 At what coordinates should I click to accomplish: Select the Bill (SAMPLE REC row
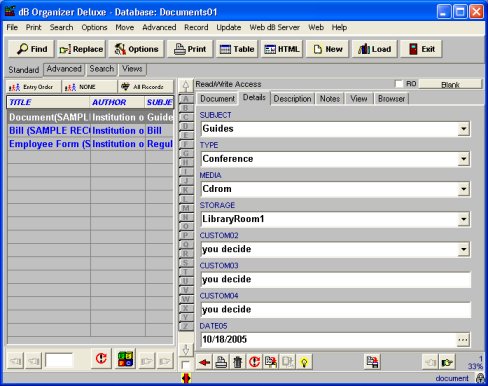(x=90, y=131)
